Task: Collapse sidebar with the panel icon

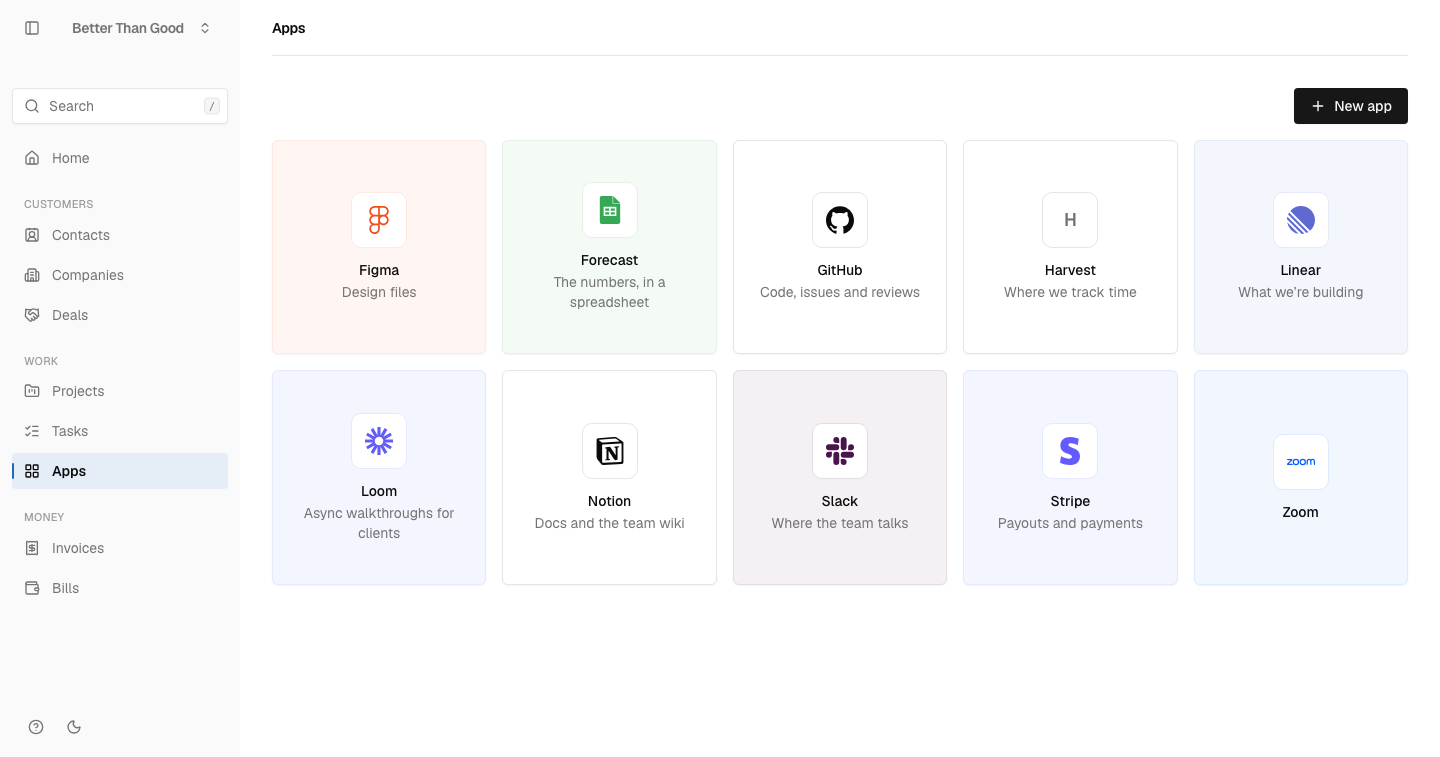Action: click(x=32, y=28)
